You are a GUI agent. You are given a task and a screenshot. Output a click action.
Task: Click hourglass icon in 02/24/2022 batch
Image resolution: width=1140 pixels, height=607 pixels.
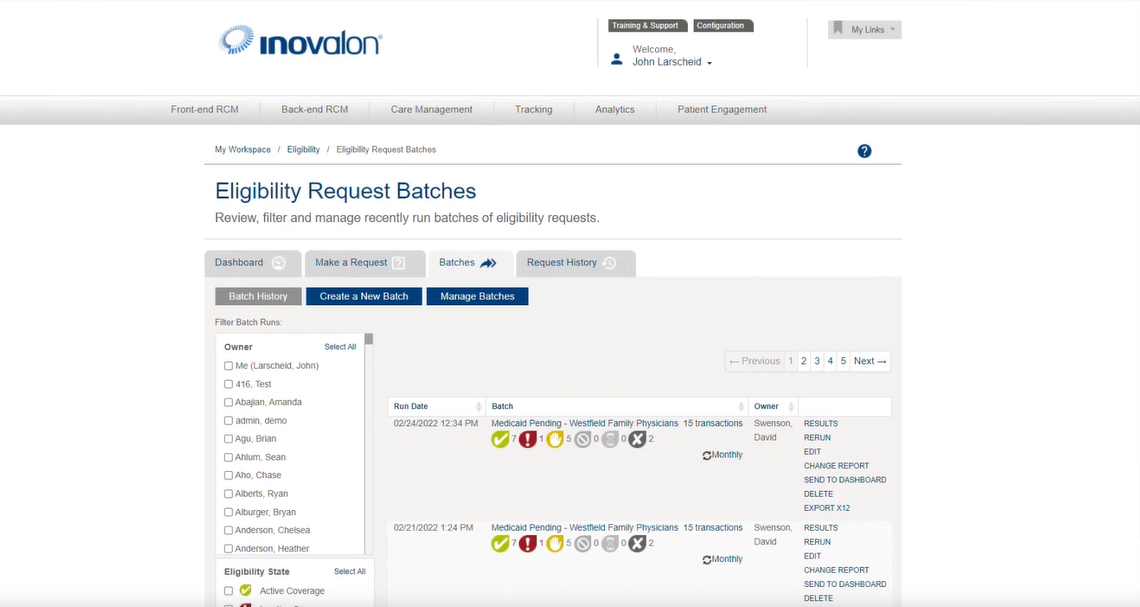(611, 439)
